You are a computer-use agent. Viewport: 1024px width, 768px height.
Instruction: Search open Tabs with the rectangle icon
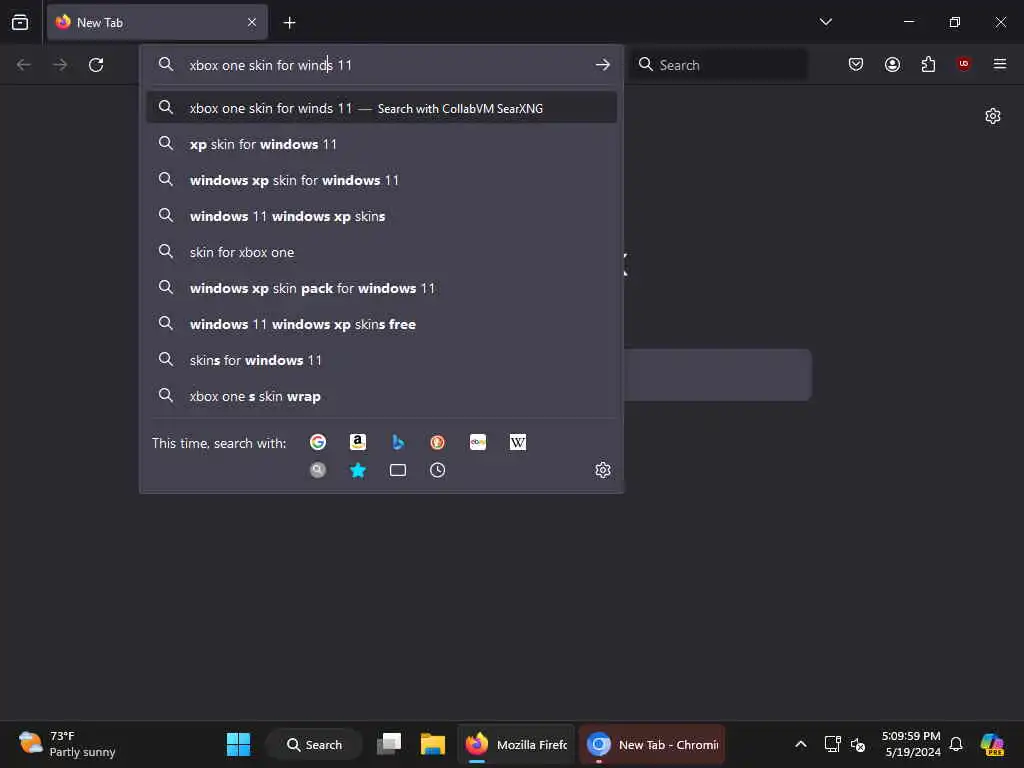398,470
